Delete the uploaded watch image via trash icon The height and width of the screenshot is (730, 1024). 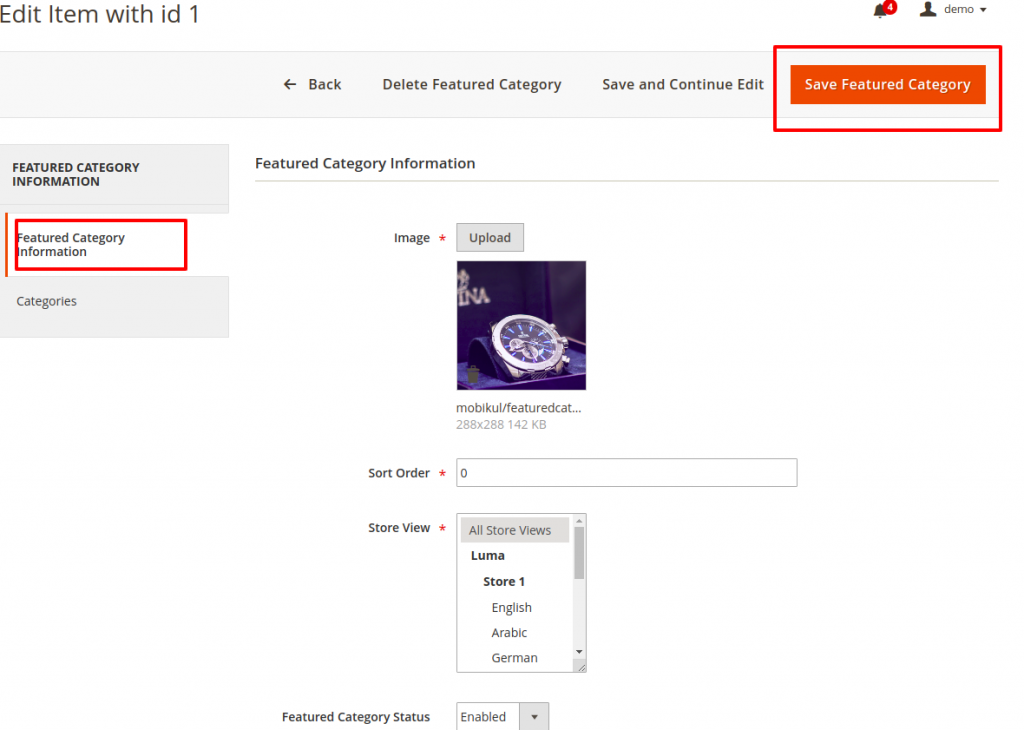pos(472,375)
